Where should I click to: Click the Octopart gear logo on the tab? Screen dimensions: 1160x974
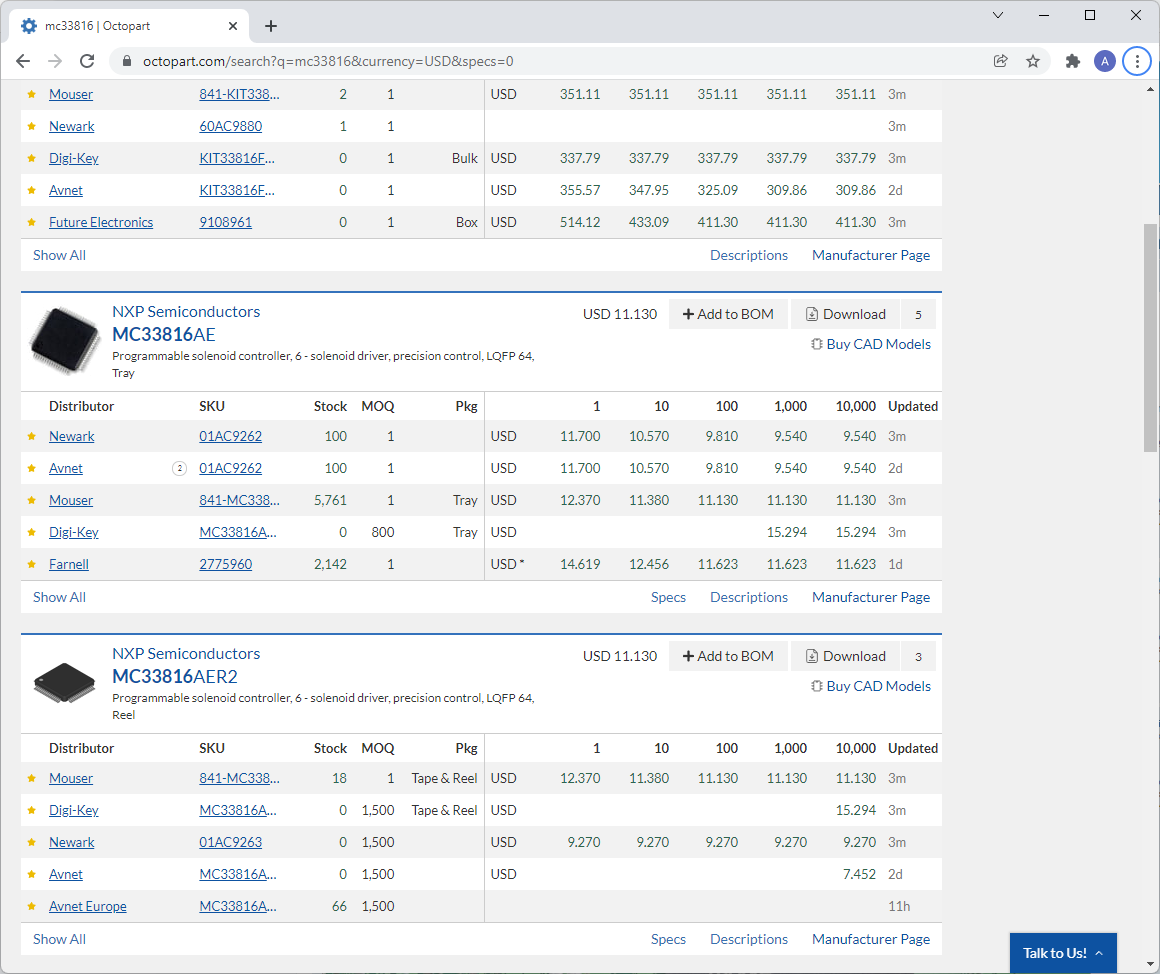pos(28,26)
